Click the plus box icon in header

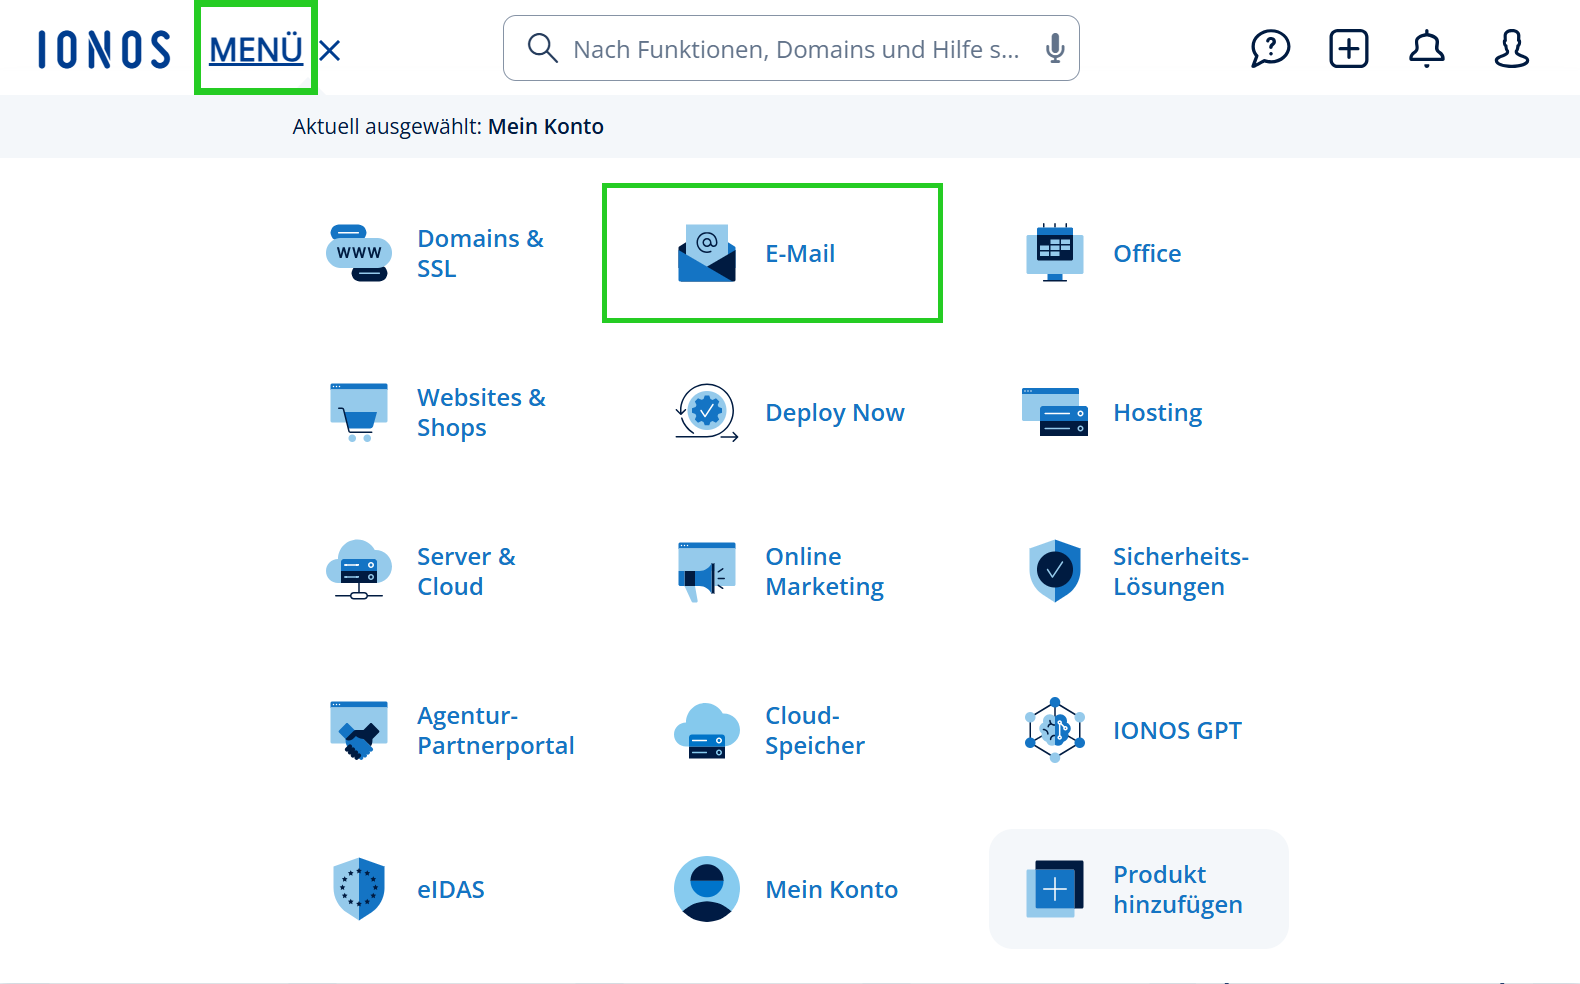point(1348,48)
